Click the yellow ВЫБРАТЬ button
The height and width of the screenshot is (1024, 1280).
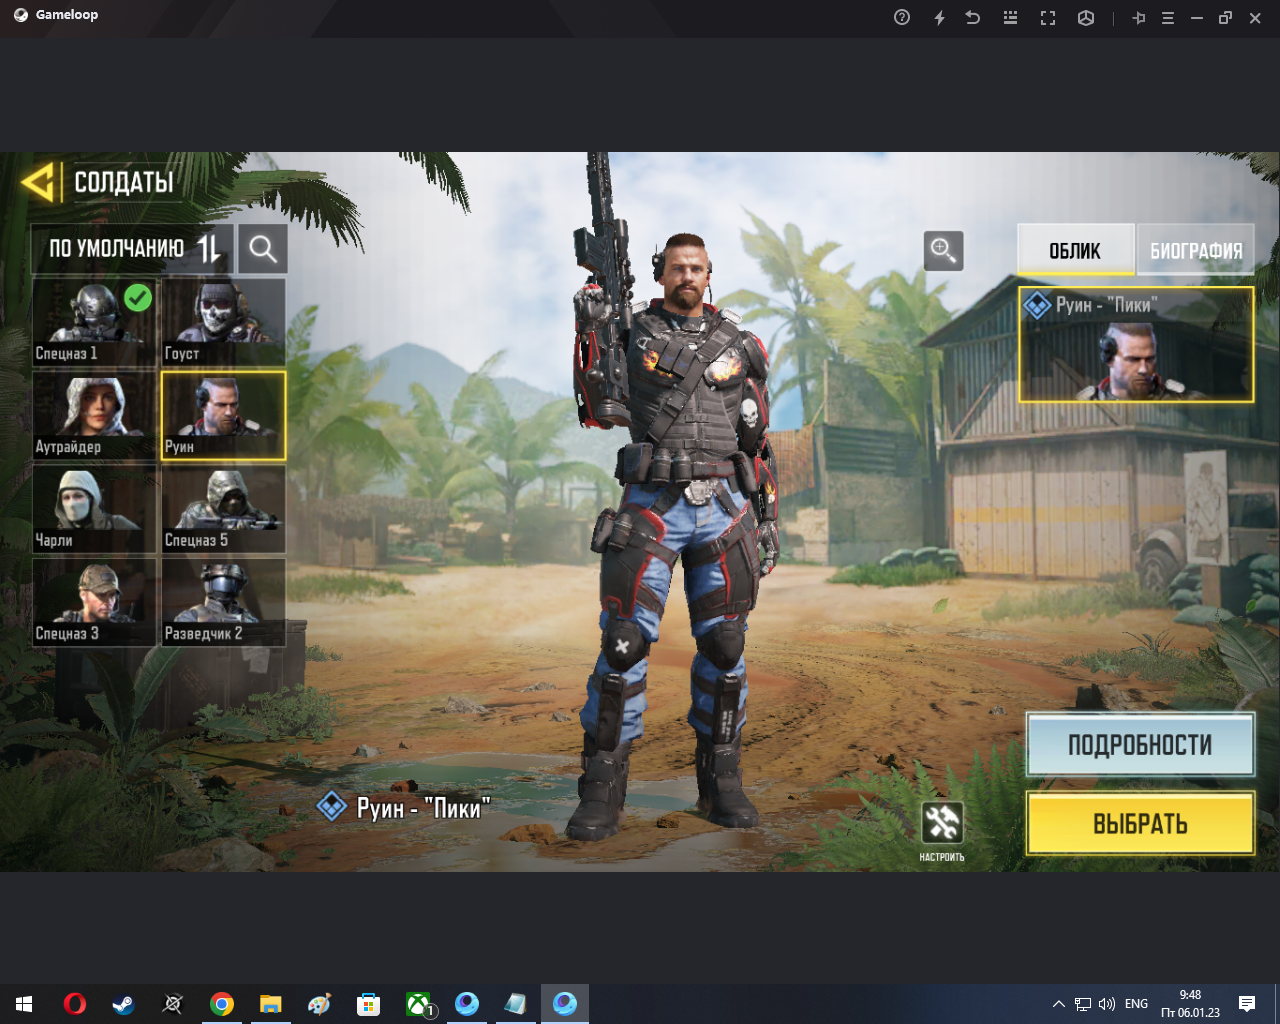[1140, 823]
